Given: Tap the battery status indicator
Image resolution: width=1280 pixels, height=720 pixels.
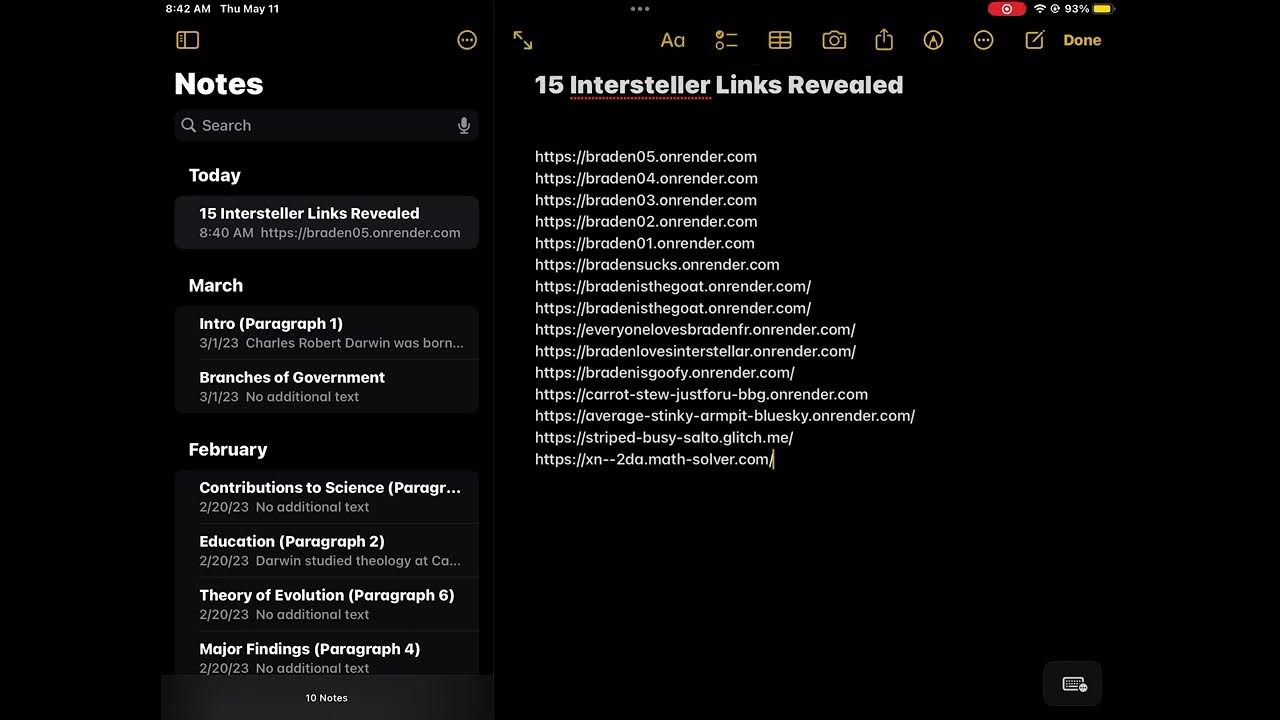Looking at the screenshot, I should [x=1102, y=8].
